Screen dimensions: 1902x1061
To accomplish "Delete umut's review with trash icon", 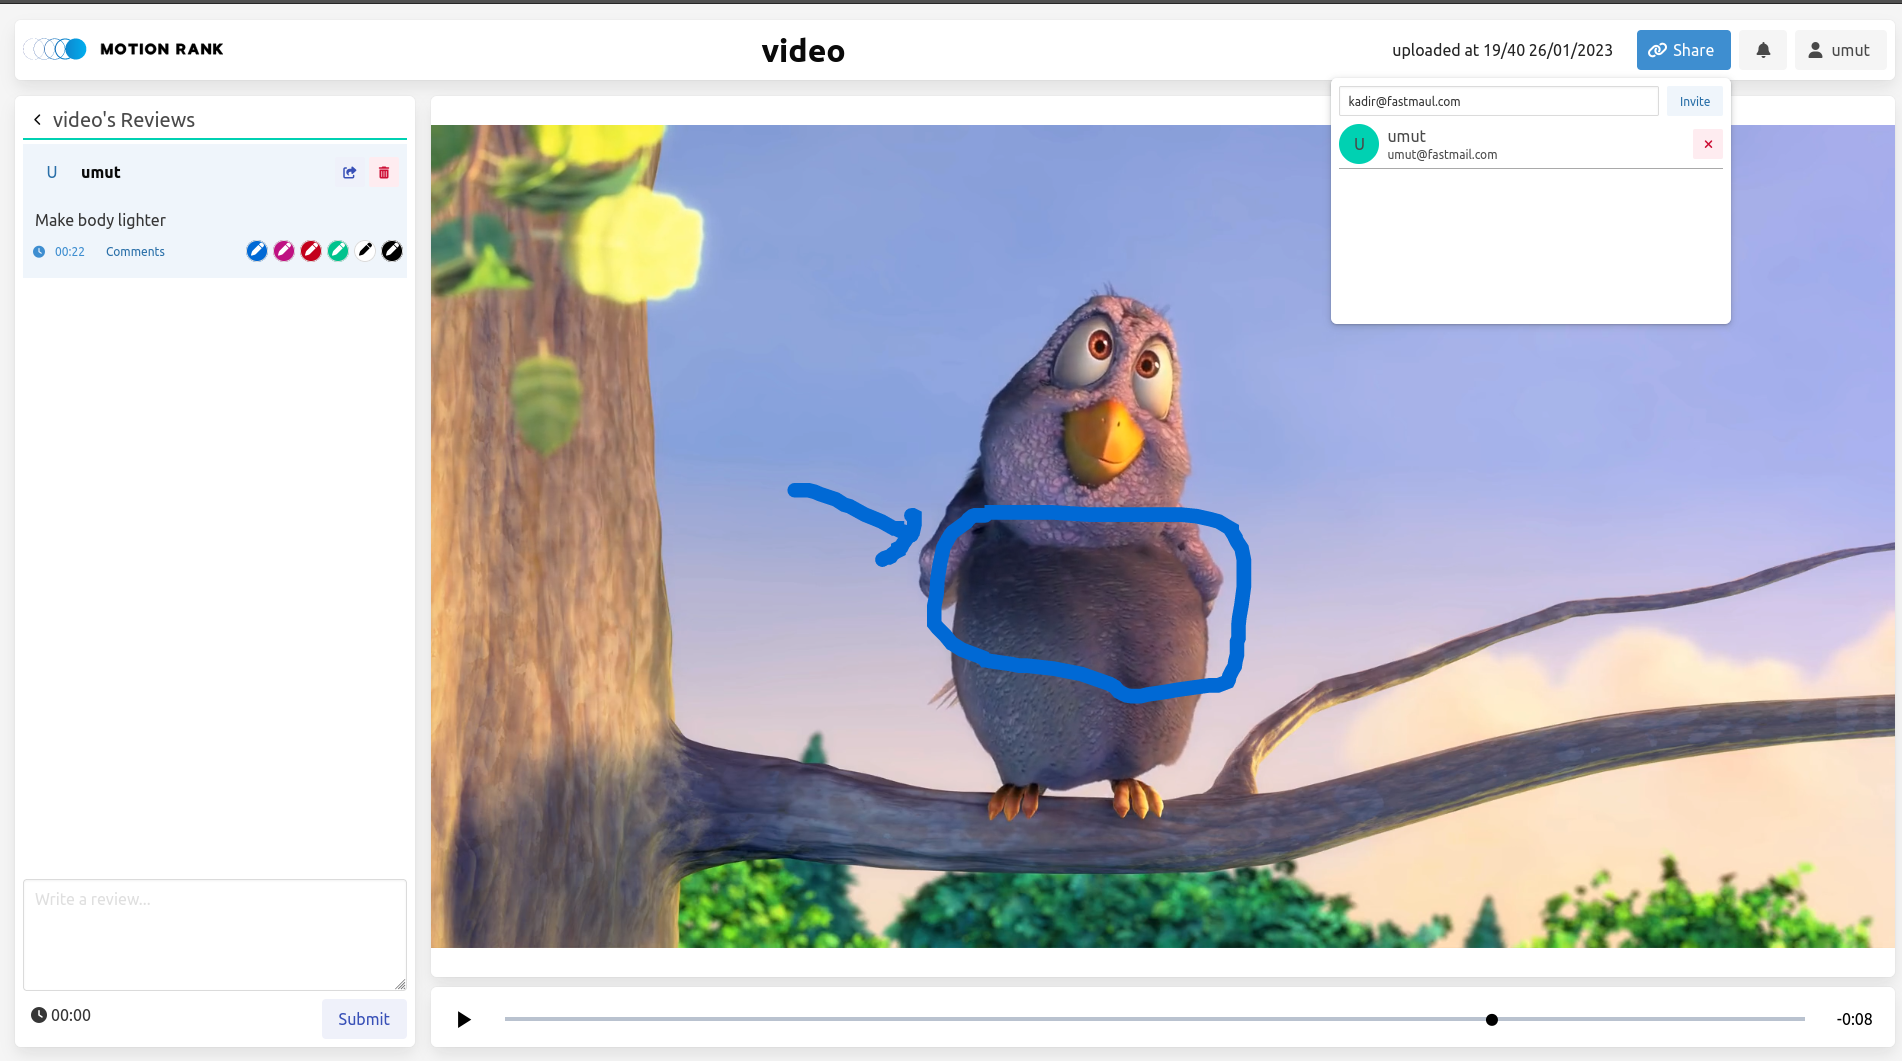I will (x=384, y=172).
